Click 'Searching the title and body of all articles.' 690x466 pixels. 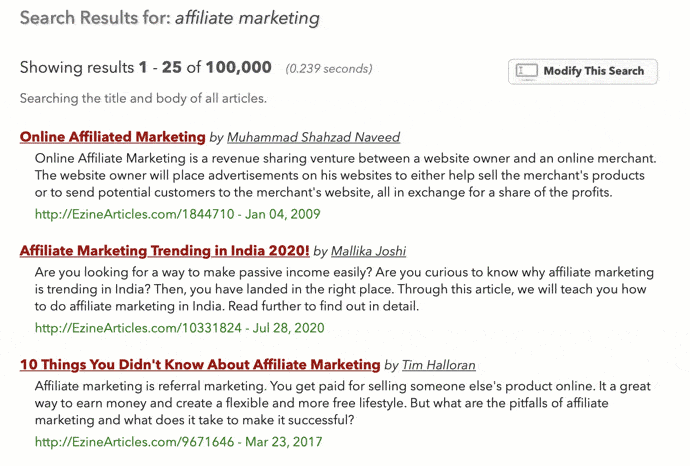point(143,98)
